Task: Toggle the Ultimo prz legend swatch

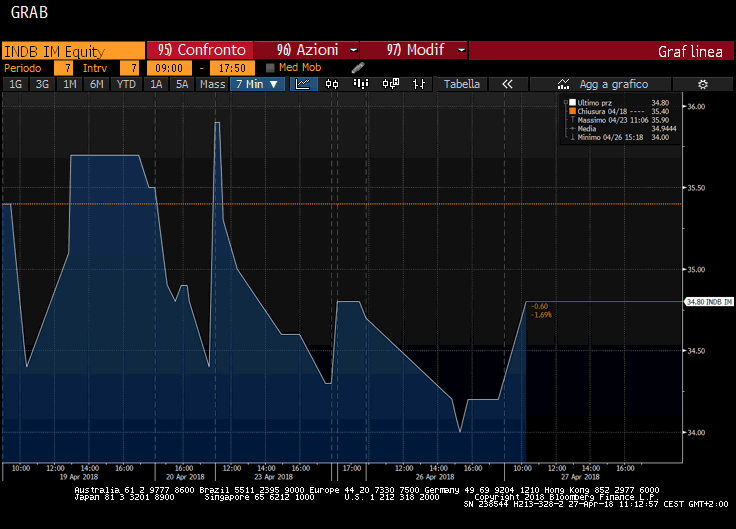Action: tap(571, 102)
